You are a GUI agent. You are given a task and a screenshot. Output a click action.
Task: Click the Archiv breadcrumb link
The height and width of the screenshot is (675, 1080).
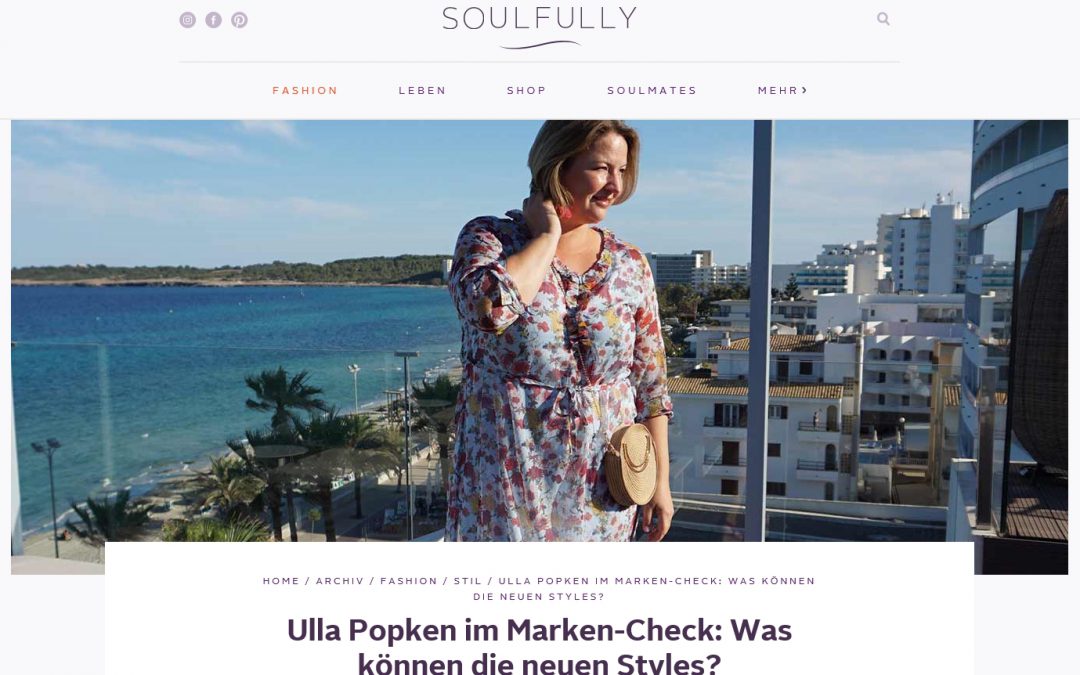340,581
